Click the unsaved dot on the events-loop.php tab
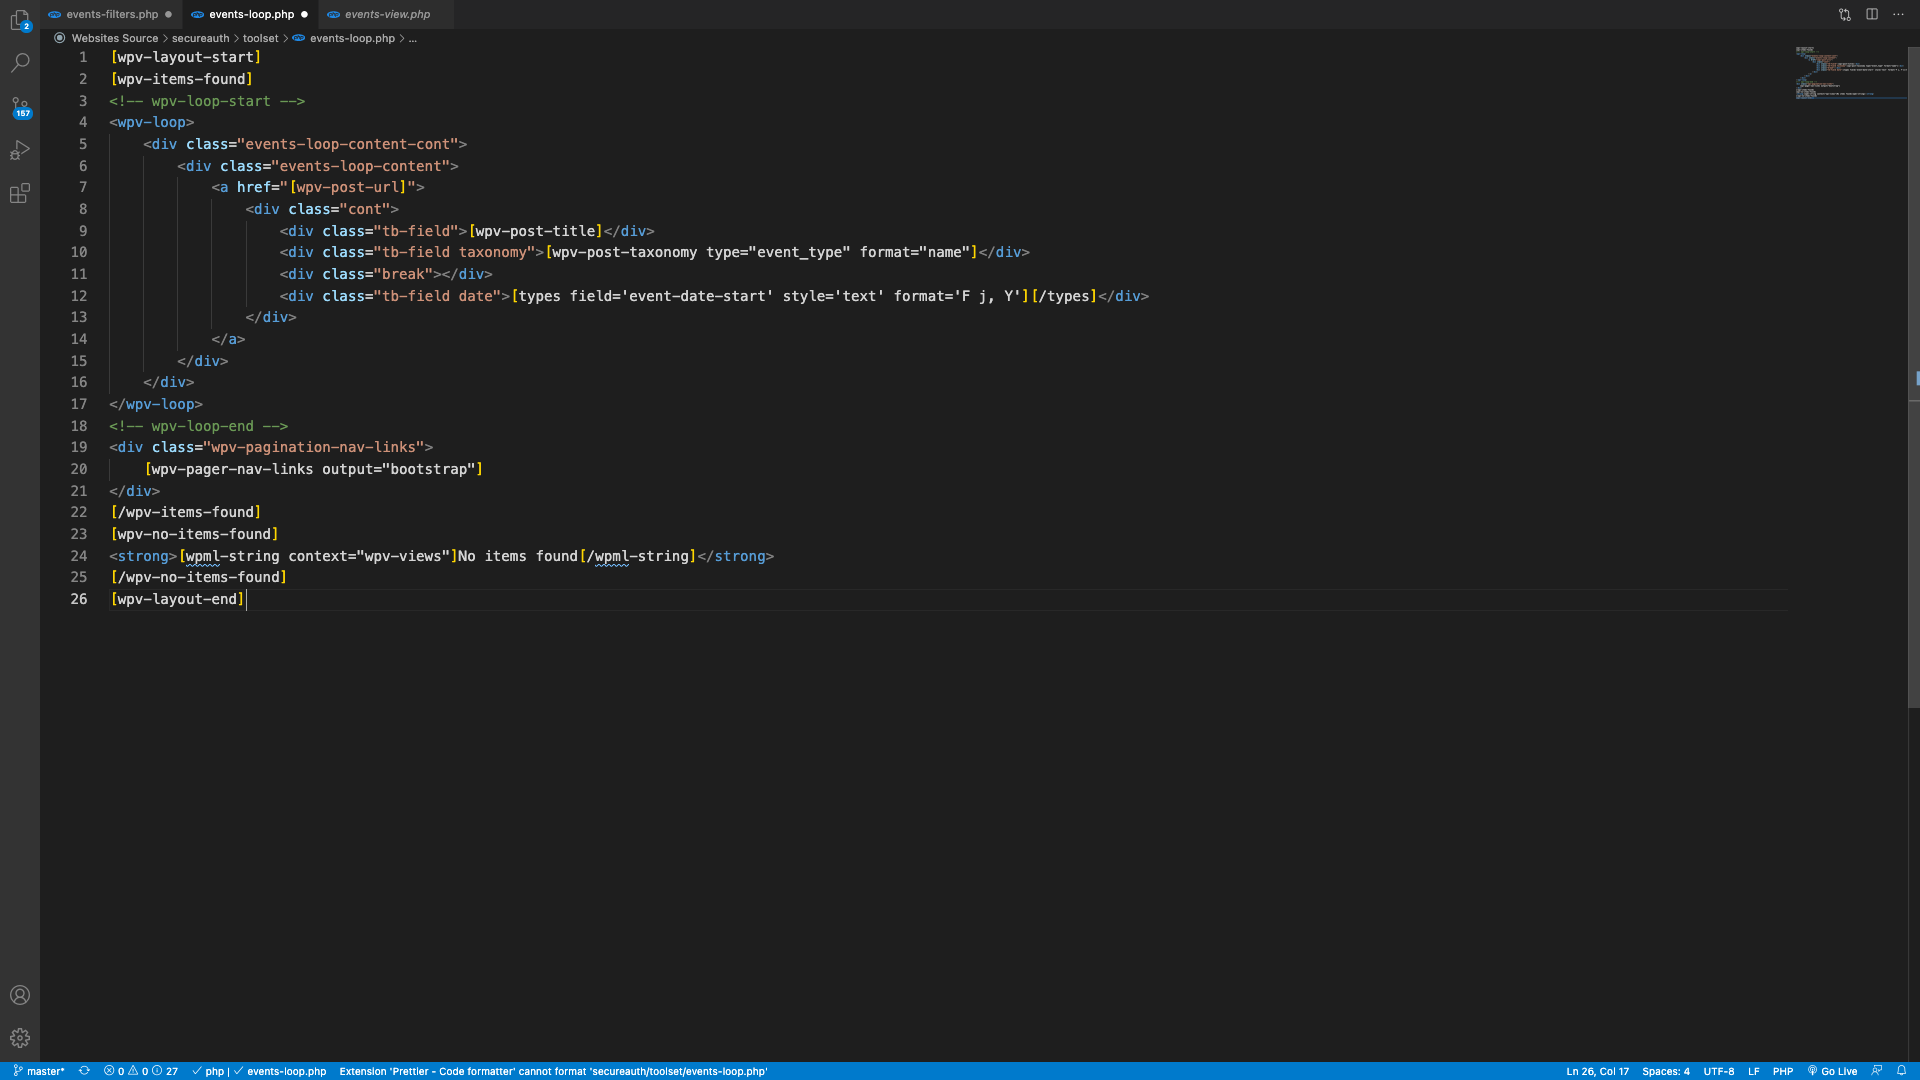Image resolution: width=1920 pixels, height=1080 pixels. tap(305, 14)
